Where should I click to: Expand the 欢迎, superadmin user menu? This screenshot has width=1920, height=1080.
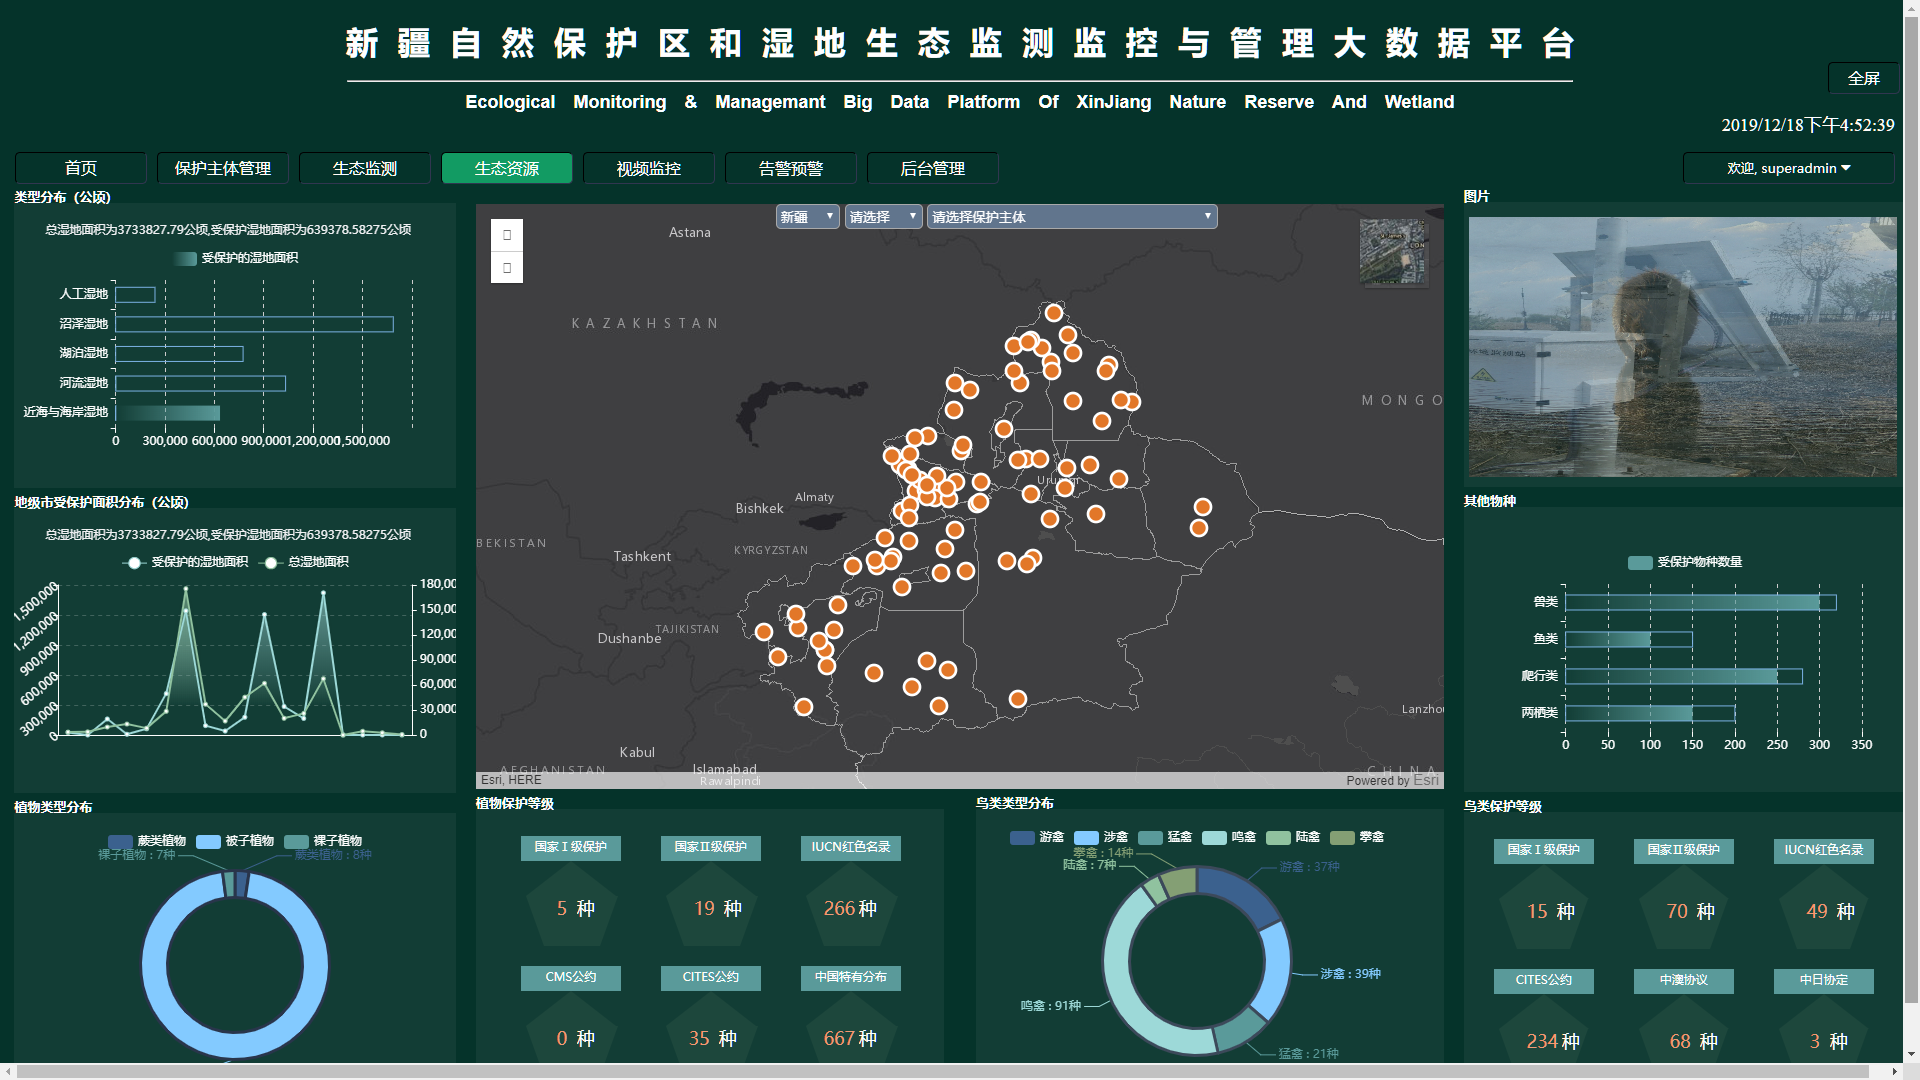tap(1788, 168)
